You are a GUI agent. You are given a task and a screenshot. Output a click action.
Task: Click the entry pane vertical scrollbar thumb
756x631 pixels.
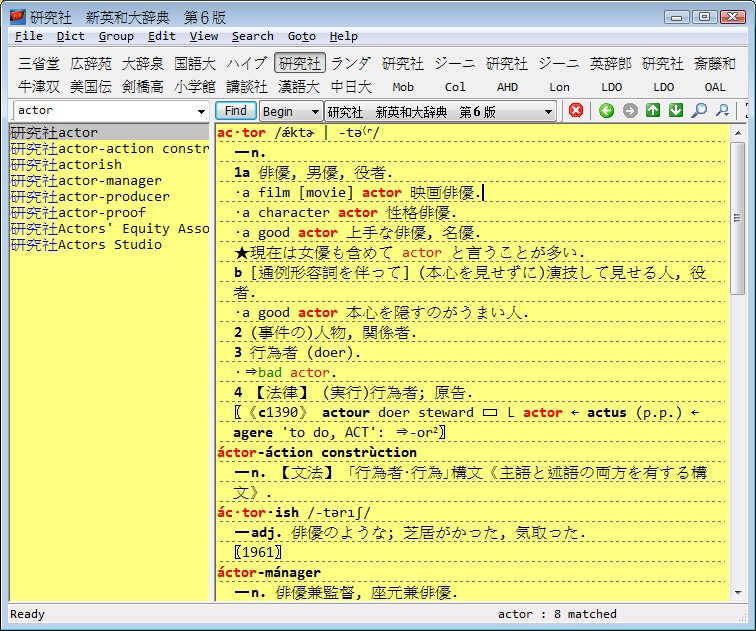pyautogui.click(x=738, y=218)
